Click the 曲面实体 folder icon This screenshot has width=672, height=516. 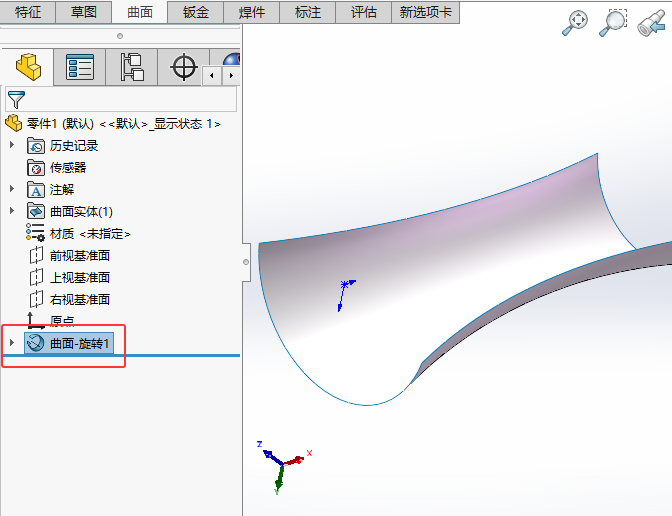coord(36,211)
